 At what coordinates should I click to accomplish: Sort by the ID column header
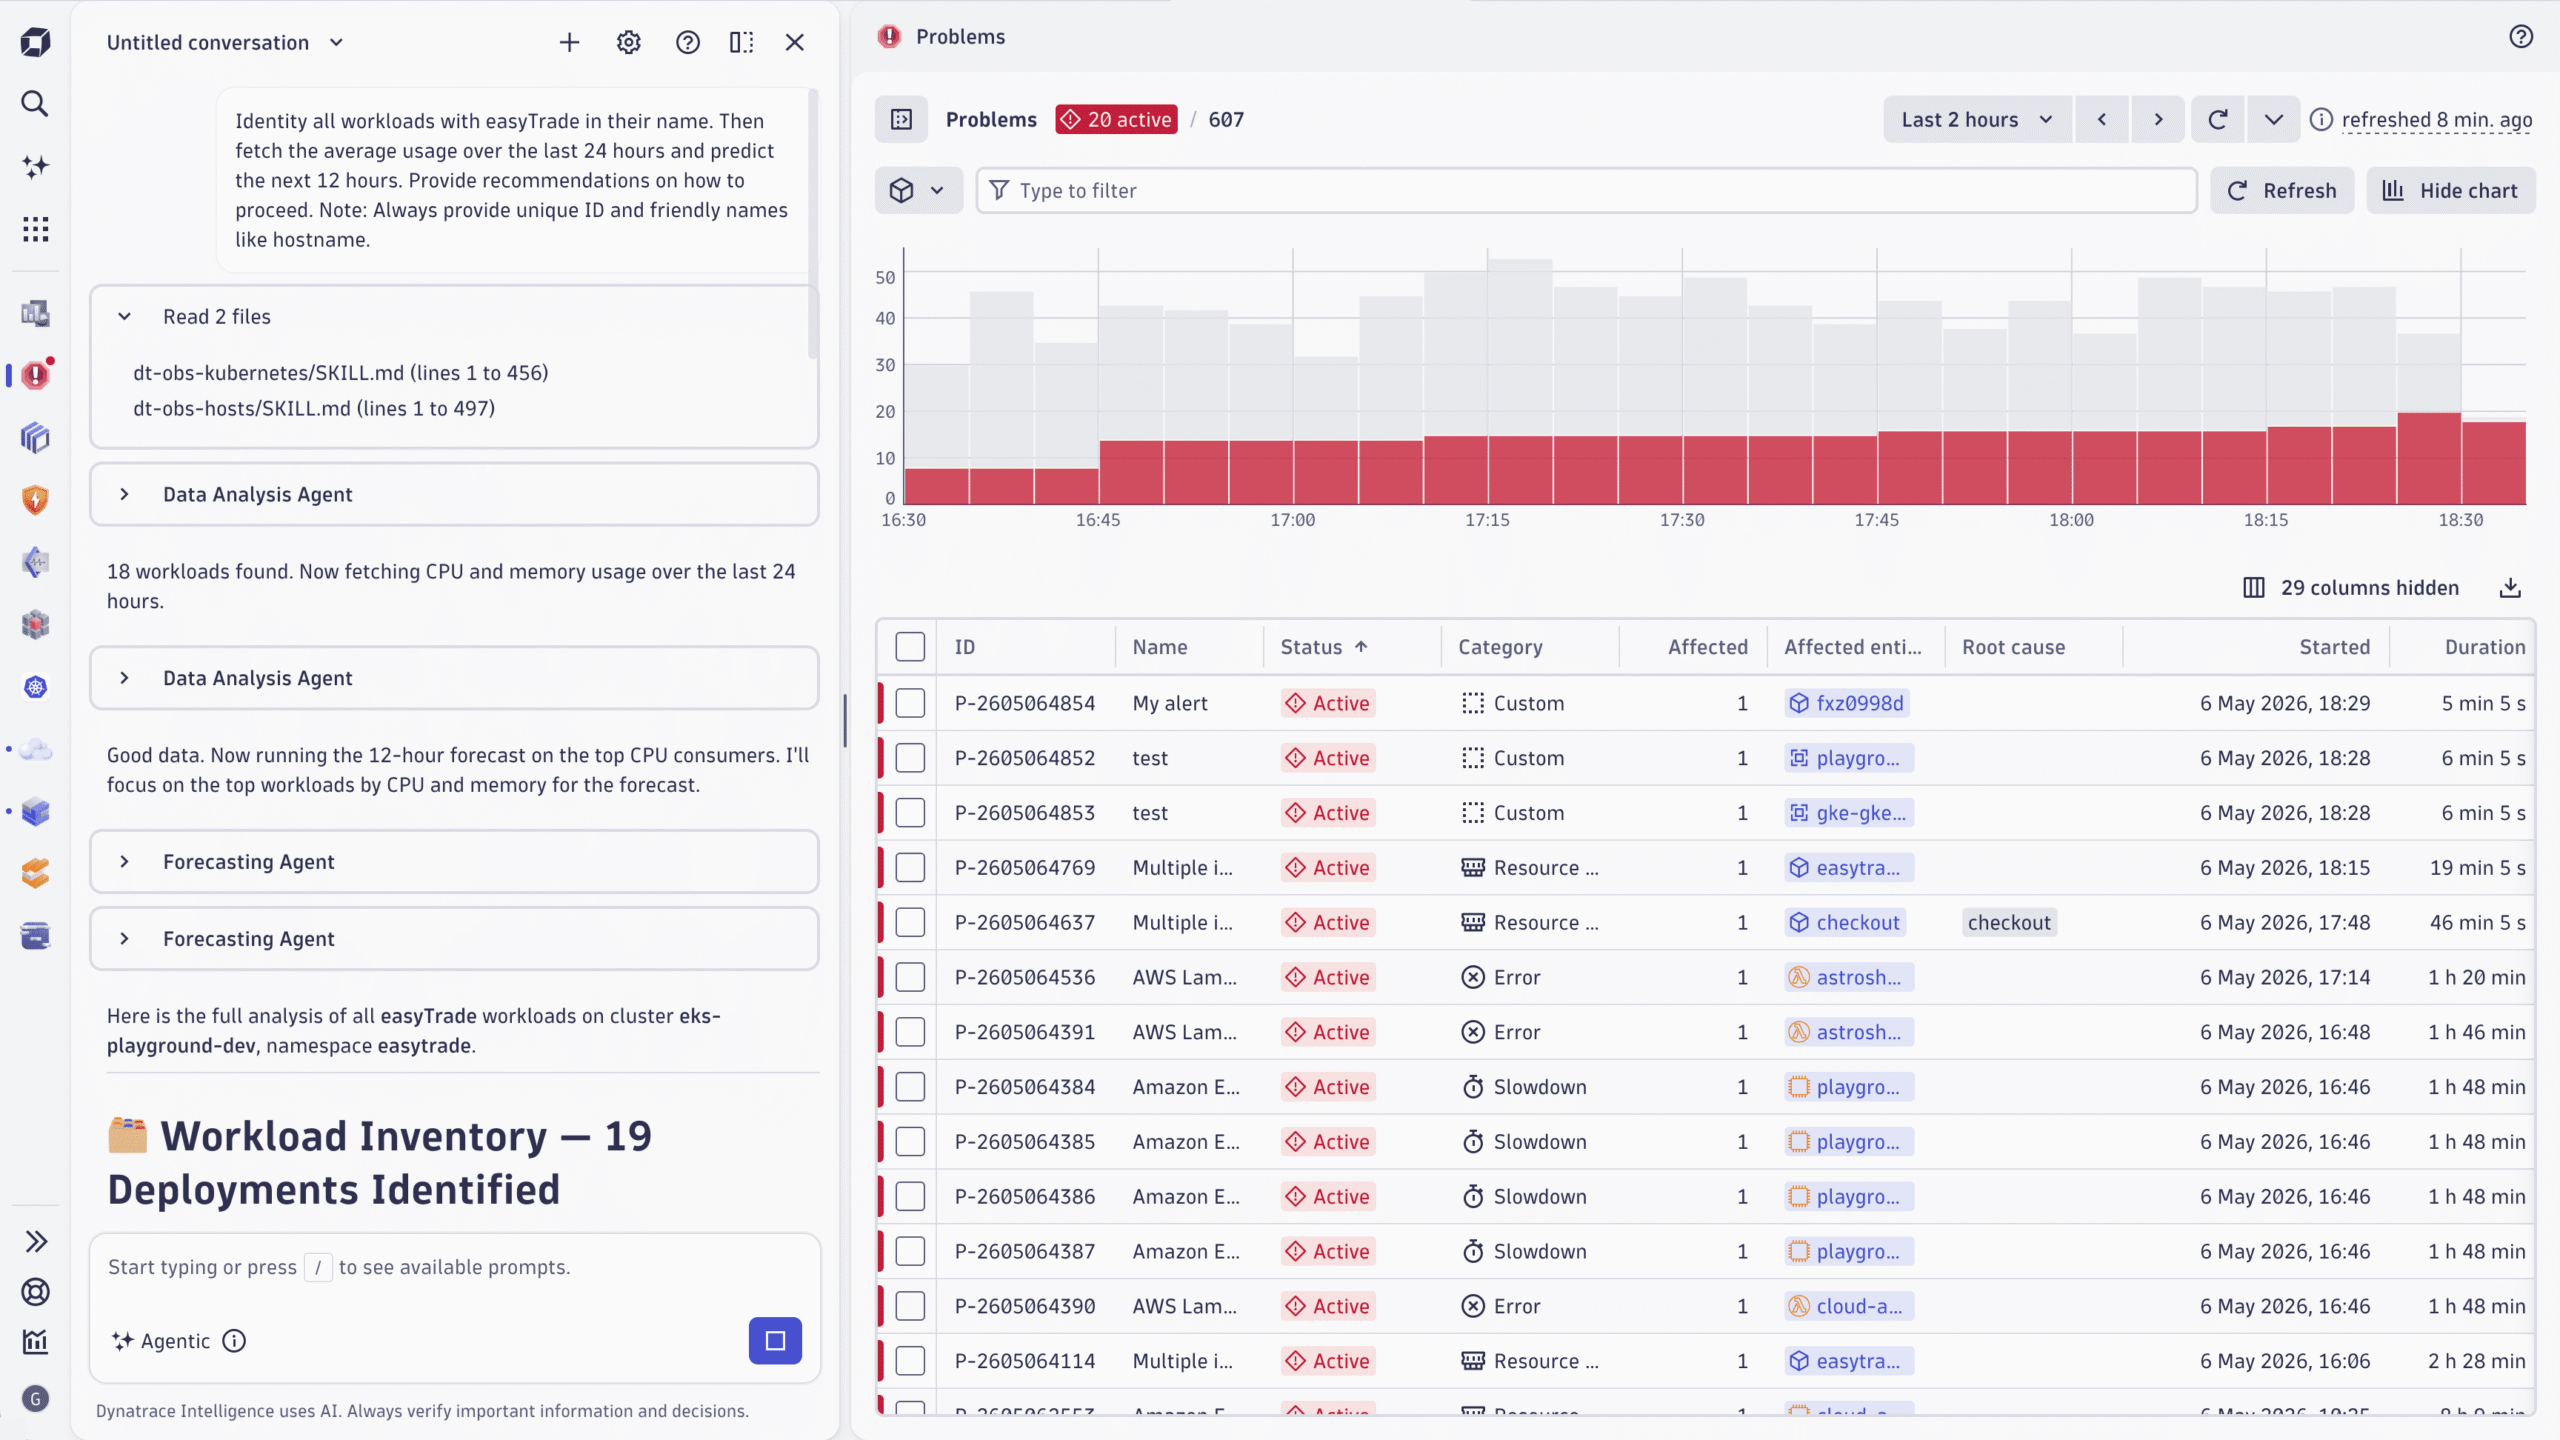tap(964, 647)
